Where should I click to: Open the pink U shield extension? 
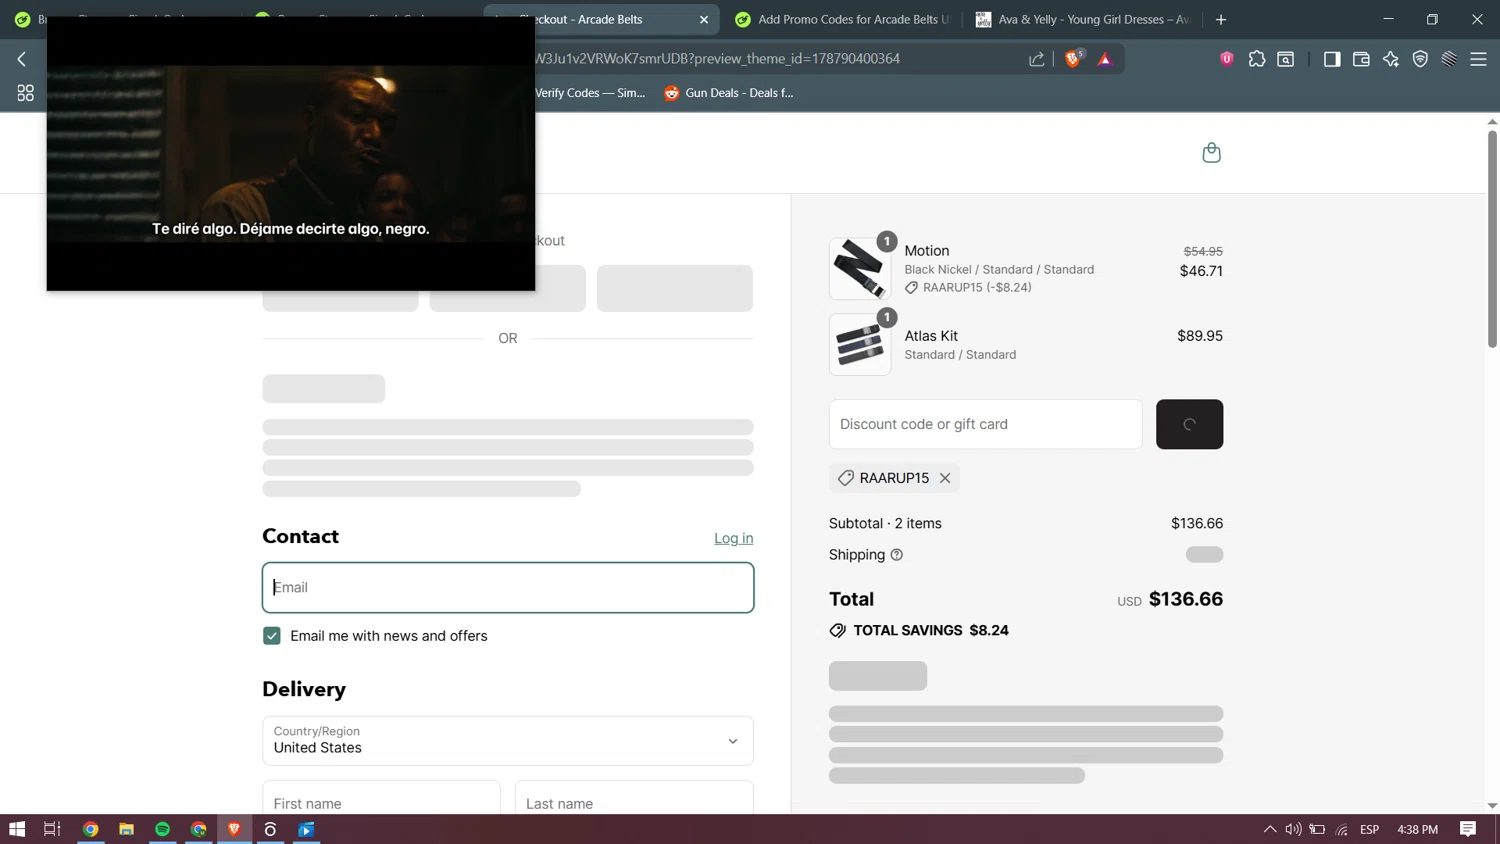pos(1227,59)
